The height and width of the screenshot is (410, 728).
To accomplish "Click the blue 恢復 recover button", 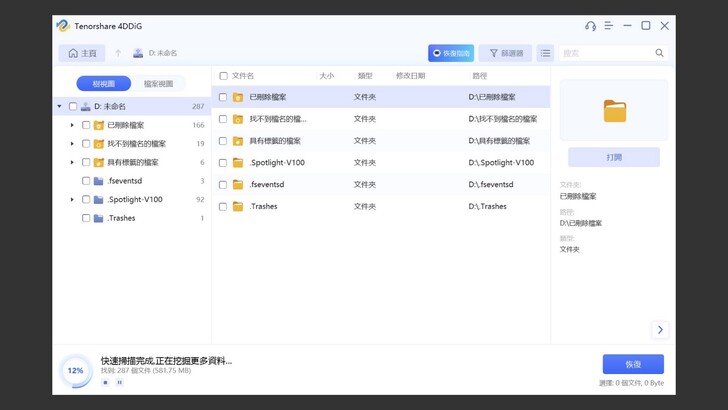I will pos(632,364).
